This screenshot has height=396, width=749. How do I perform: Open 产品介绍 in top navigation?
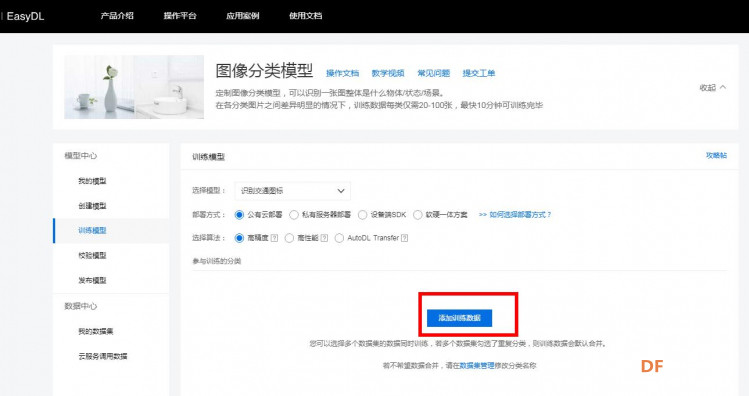[x=117, y=16]
